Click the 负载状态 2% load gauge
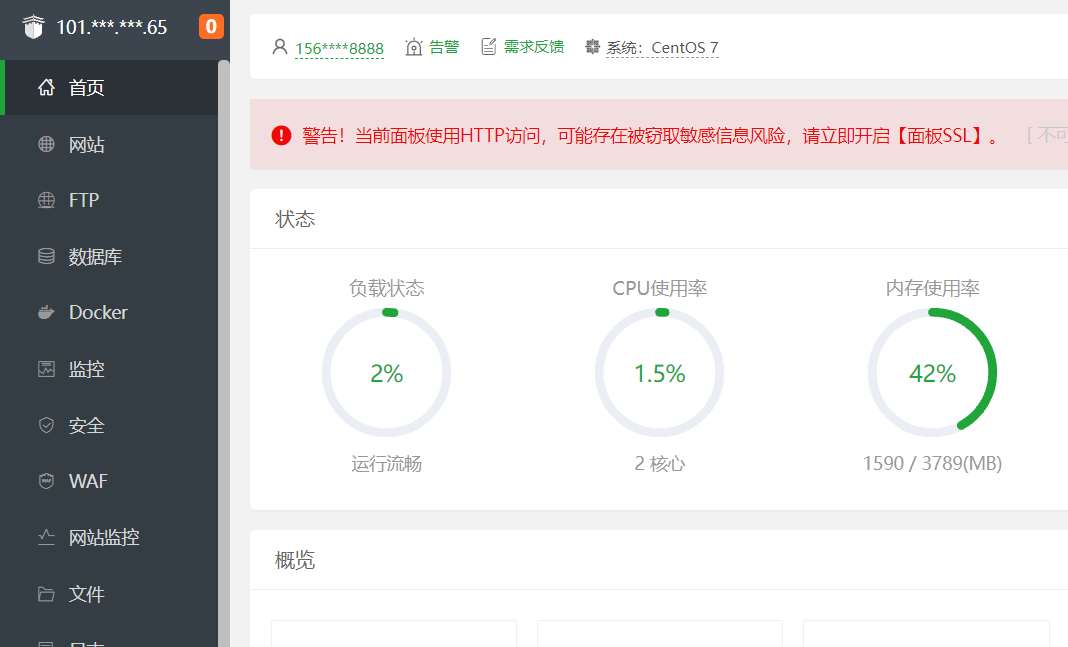 point(386,373)
